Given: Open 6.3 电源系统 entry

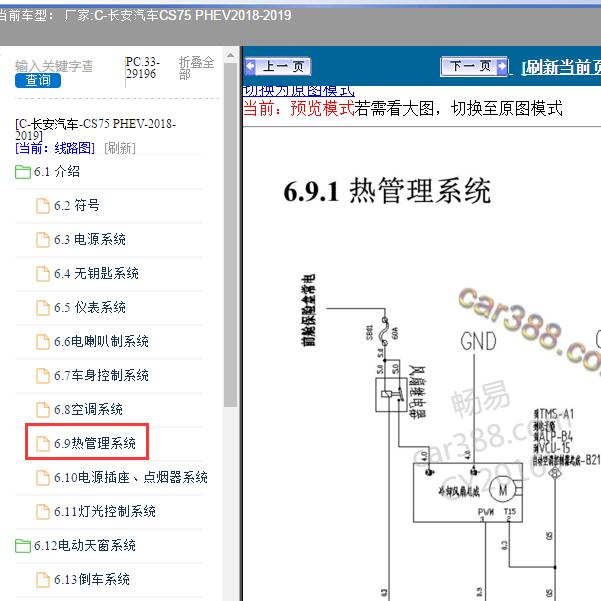Looking at the screenshot, I should (90, 240).
